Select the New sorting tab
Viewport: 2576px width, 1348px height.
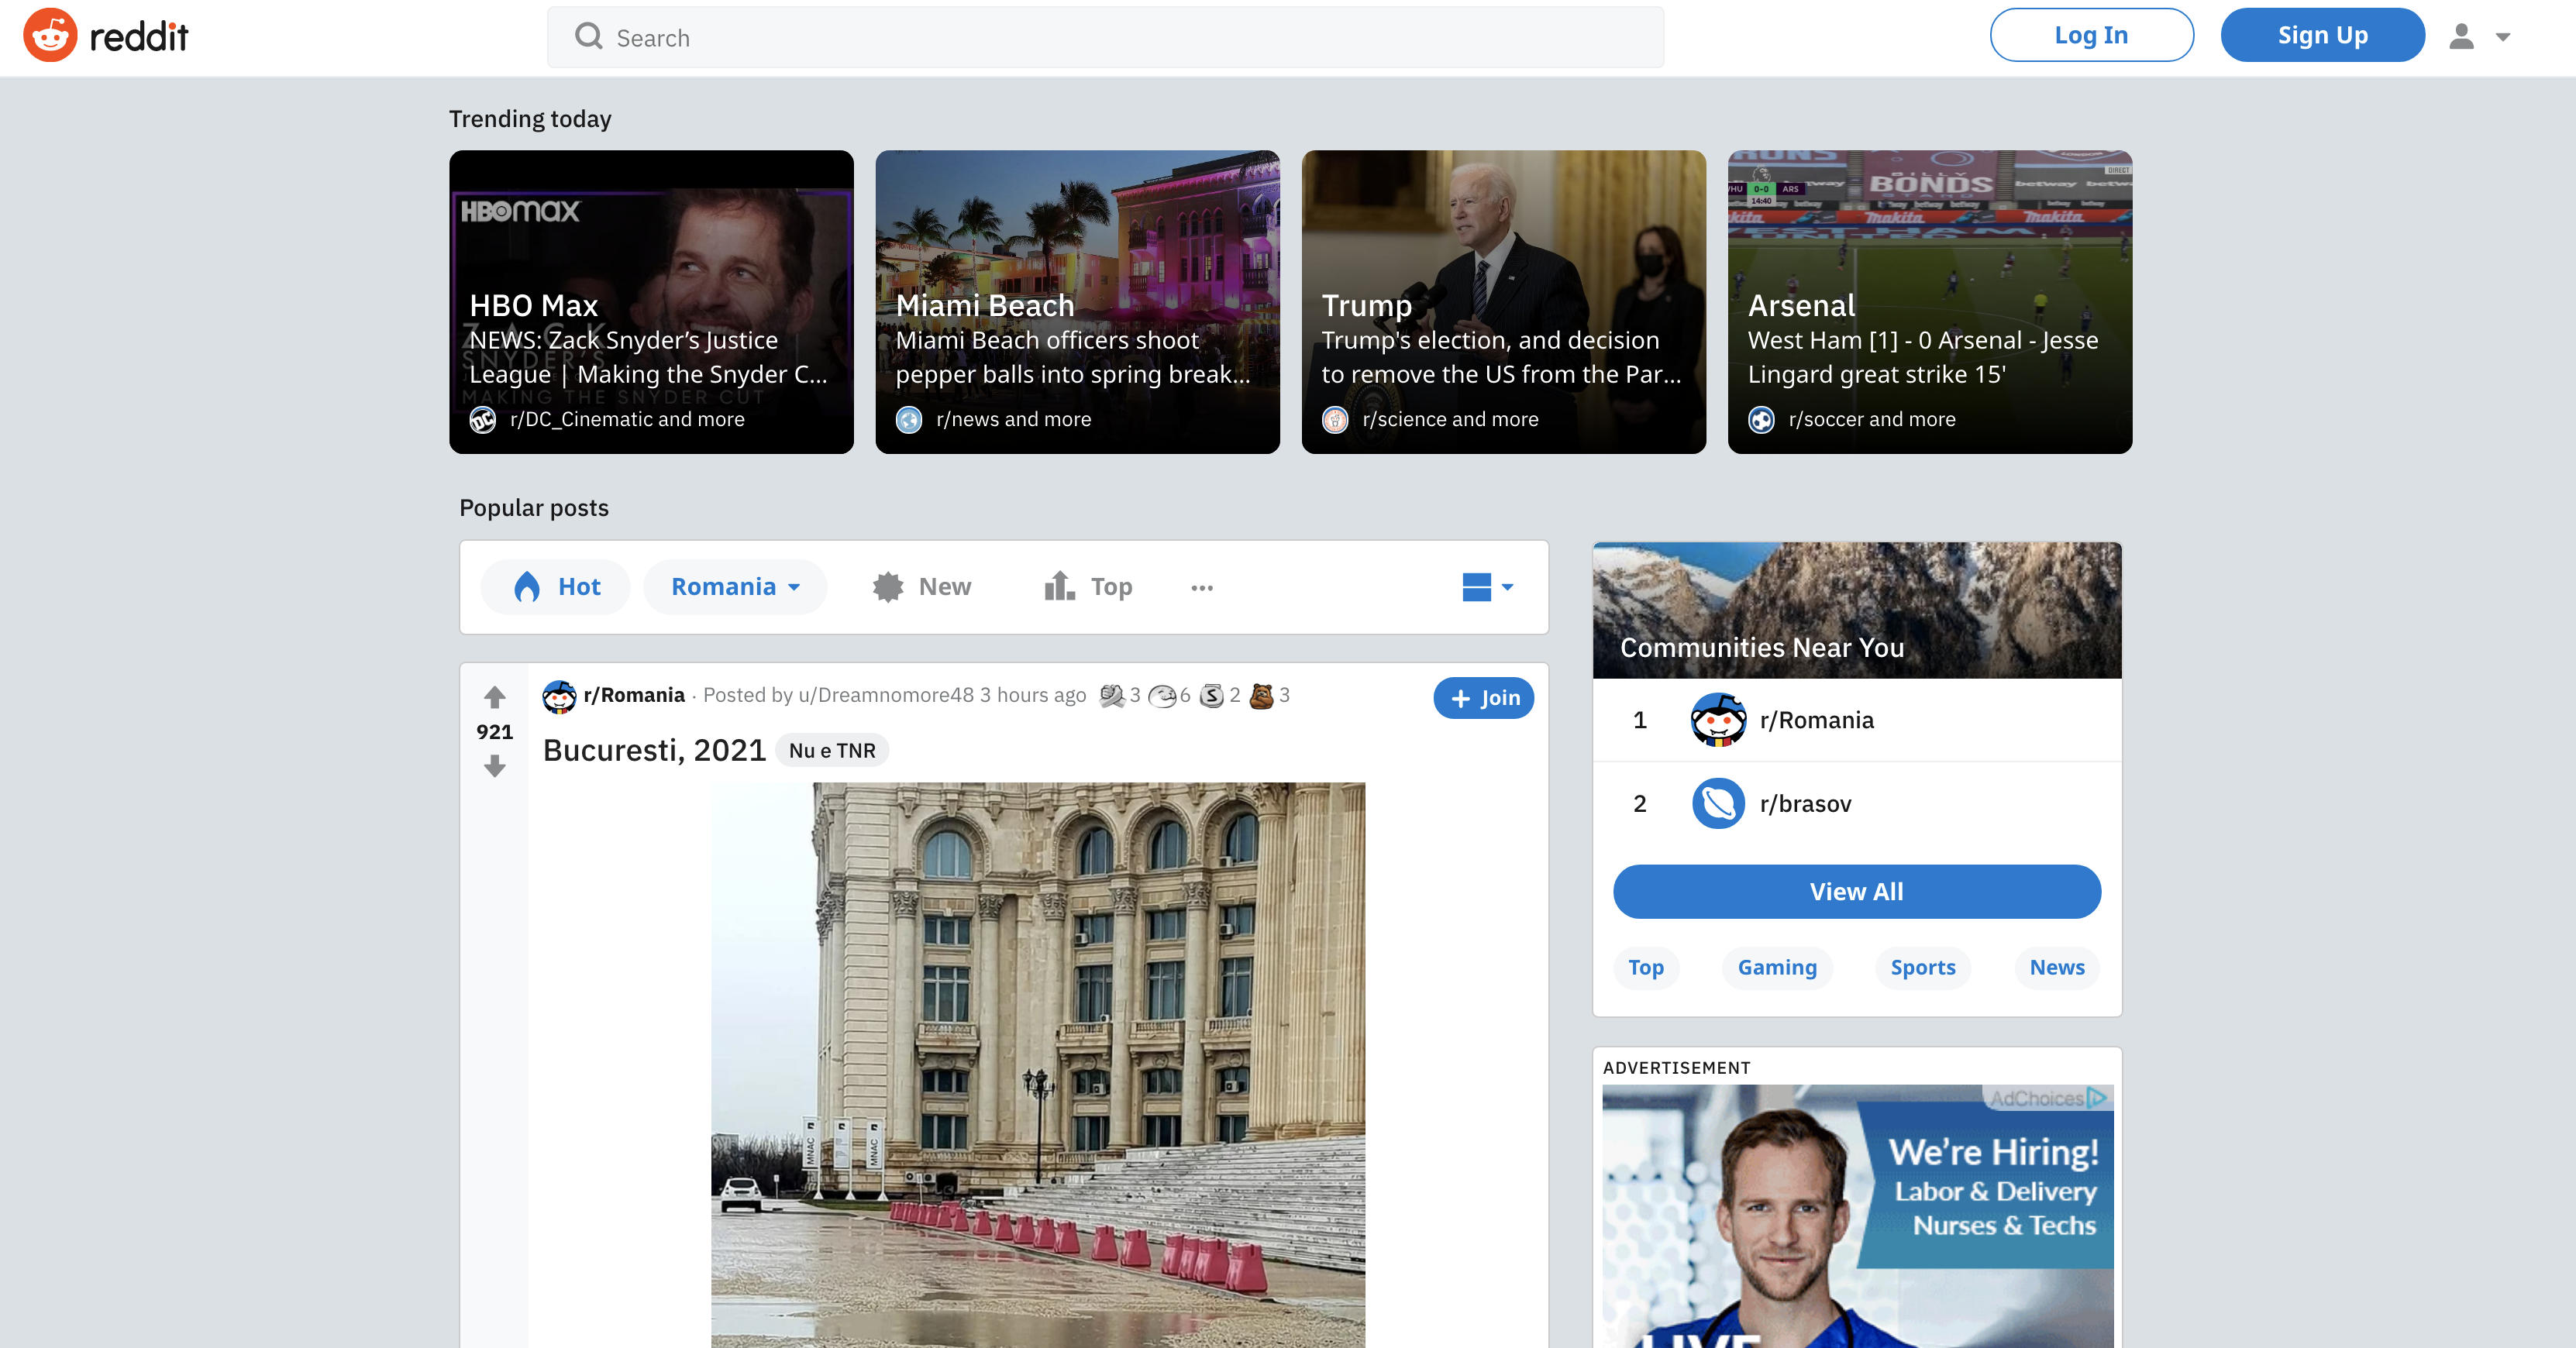pos(921,587)
